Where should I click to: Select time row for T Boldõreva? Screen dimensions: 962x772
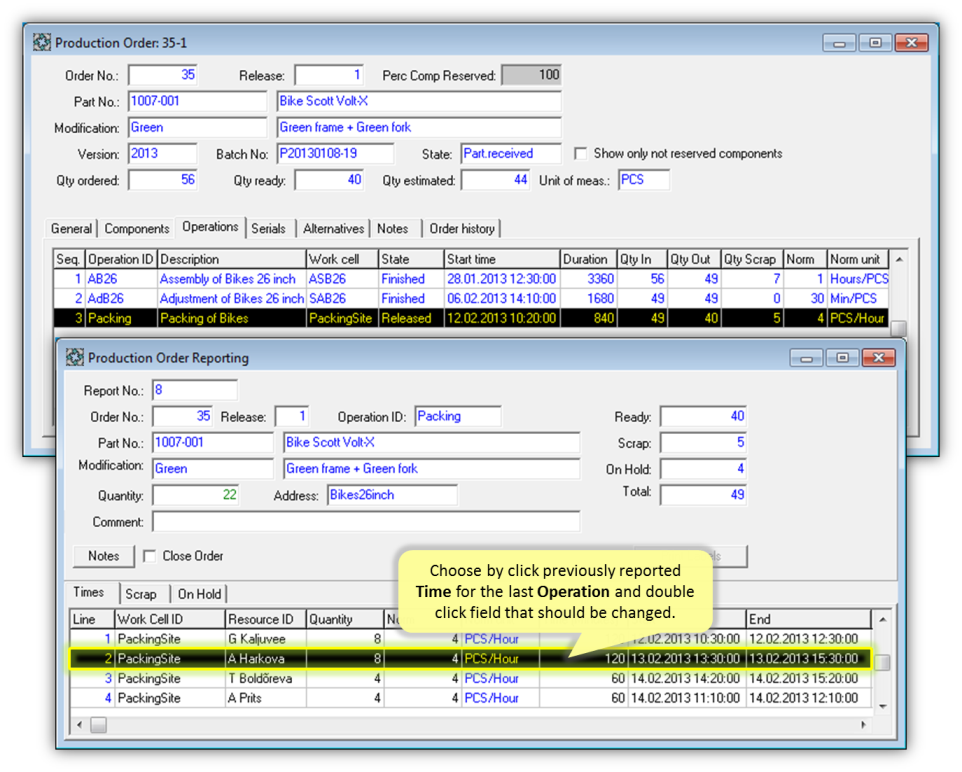coord(471,679)
